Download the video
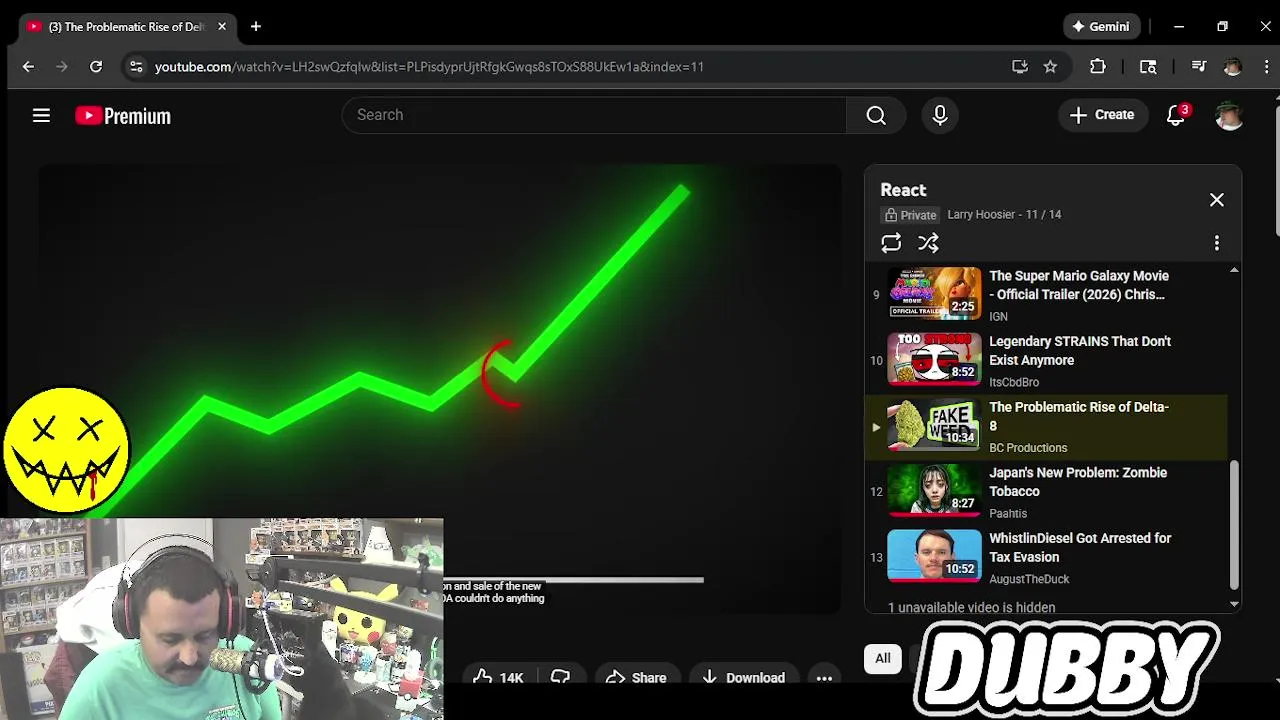 (x=744, y=677)
